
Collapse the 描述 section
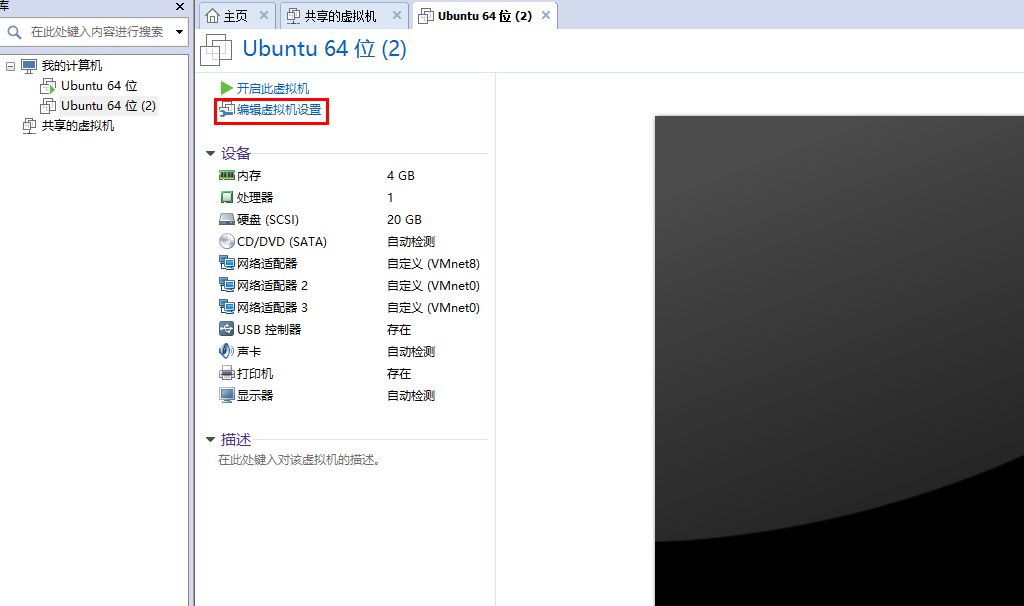(x=210, y=439)
